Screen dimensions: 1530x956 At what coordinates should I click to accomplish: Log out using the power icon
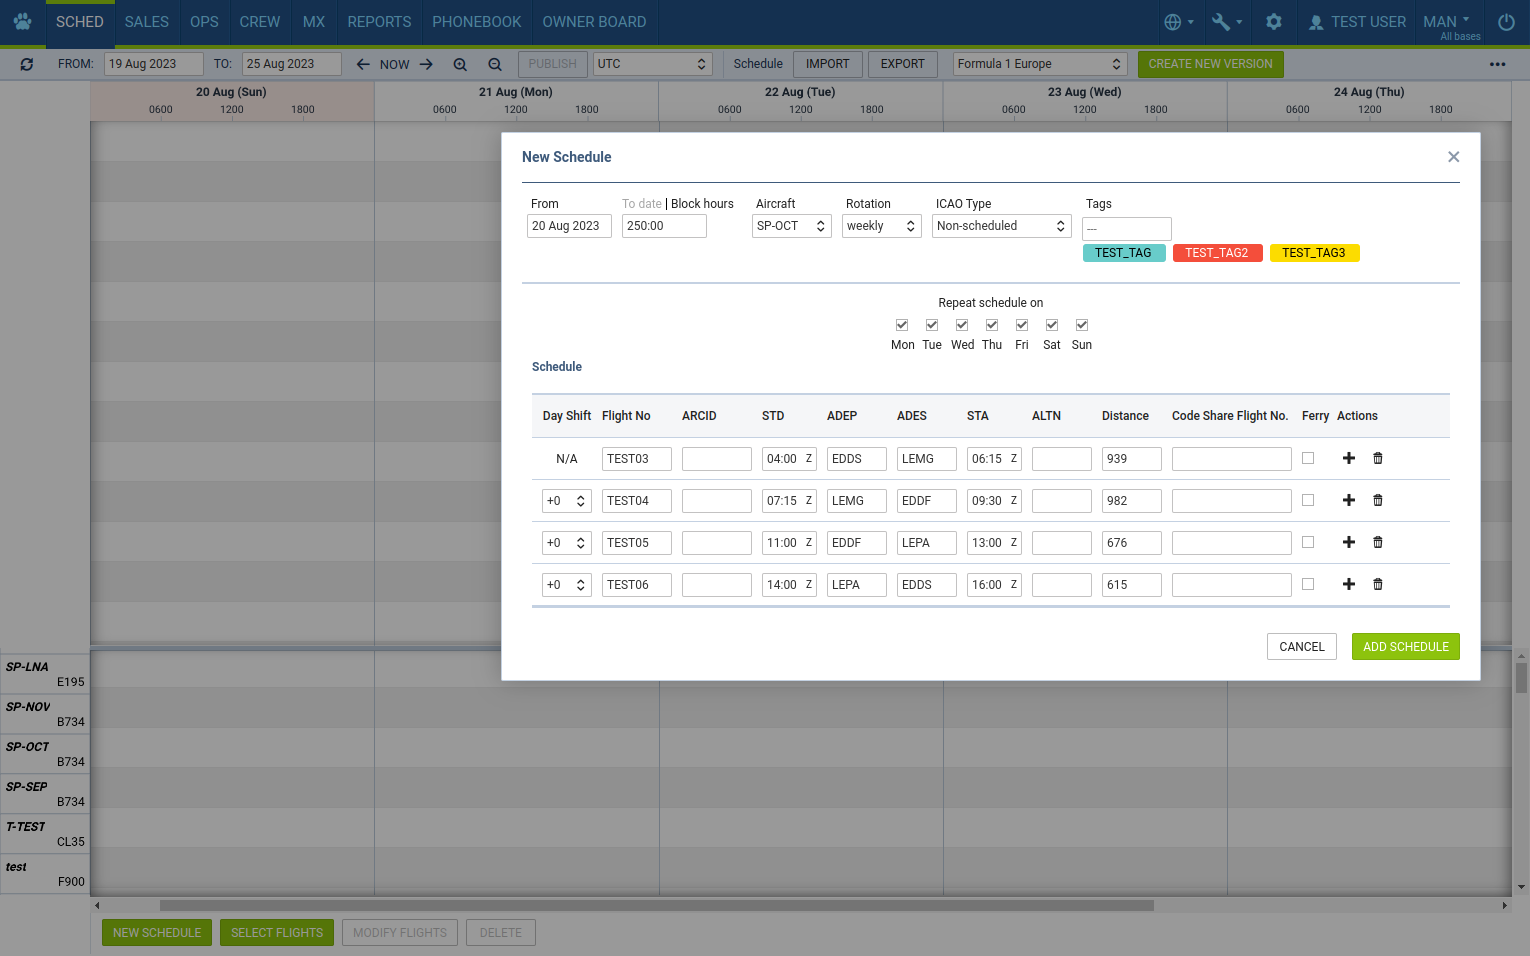pos(1506,22)
